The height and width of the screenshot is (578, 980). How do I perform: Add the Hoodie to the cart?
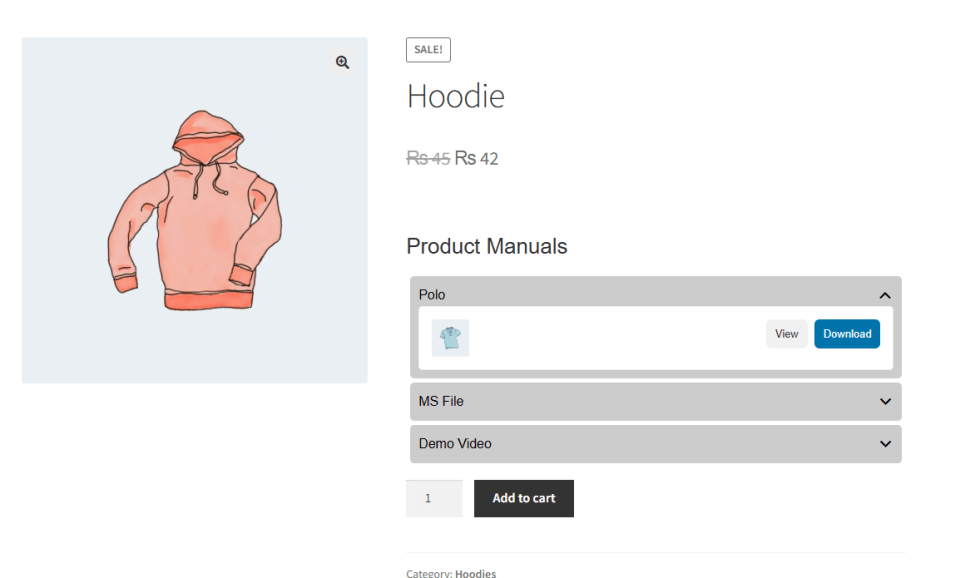(x=524, y=498)
